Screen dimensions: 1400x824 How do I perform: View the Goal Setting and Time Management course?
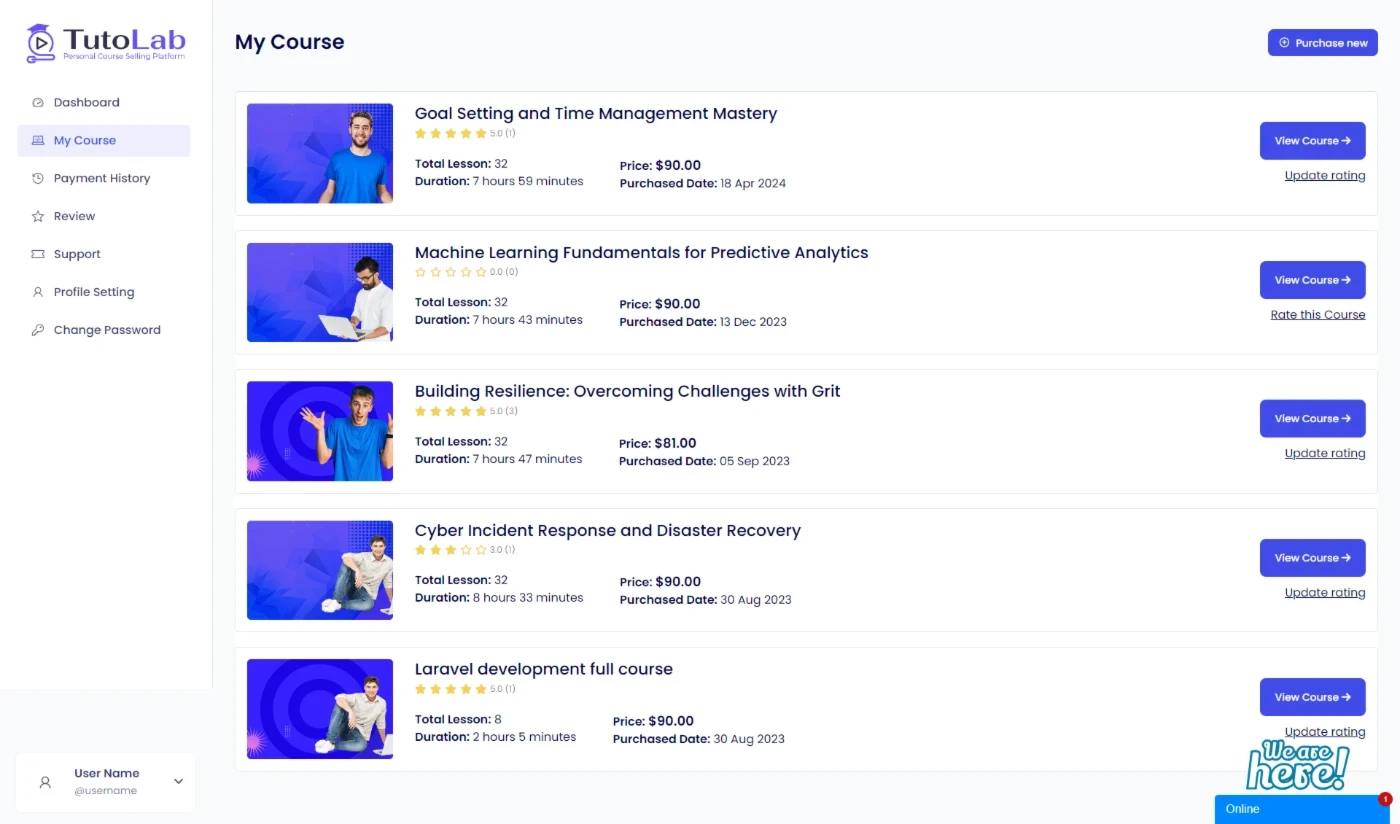click(x=1312, y=141)
